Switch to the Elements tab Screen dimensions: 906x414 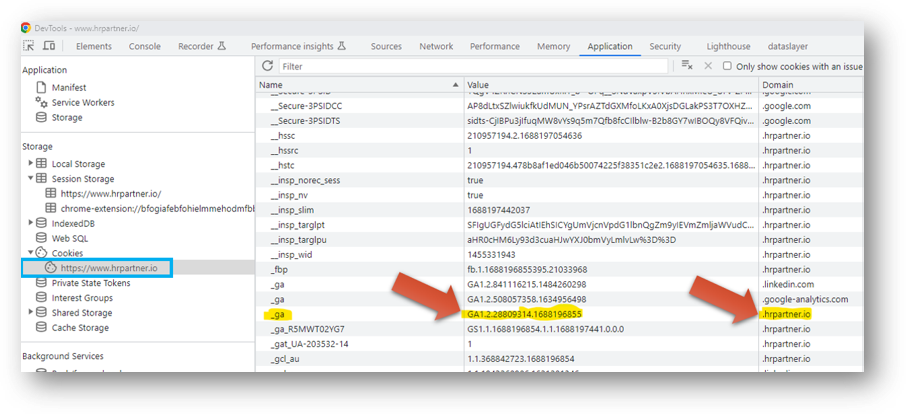(94, 46)
